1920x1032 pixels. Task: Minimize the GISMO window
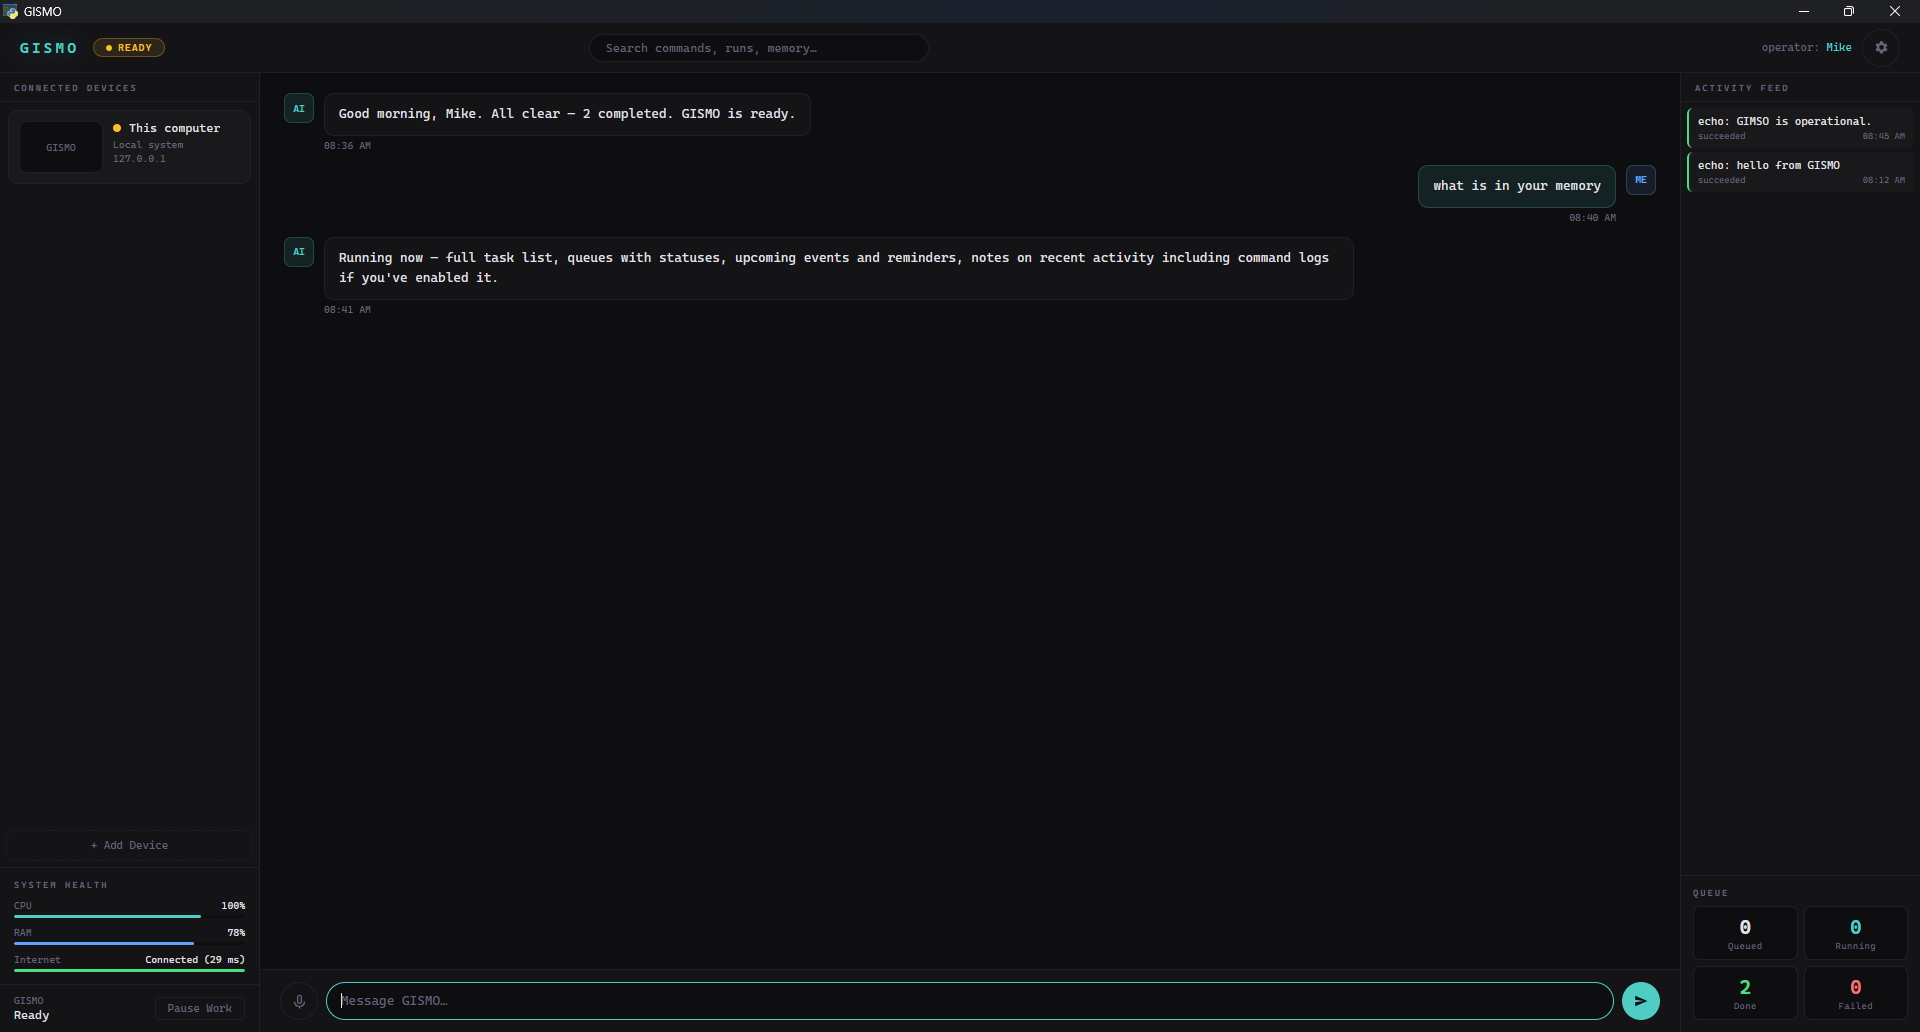pos(1804,11)
